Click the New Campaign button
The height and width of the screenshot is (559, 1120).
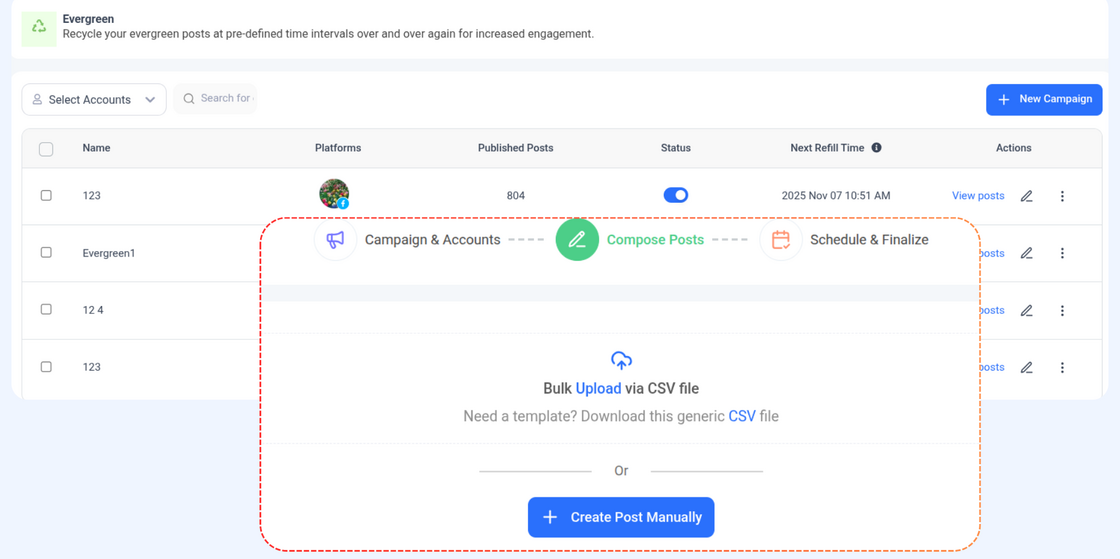(x=1044, y=99)
